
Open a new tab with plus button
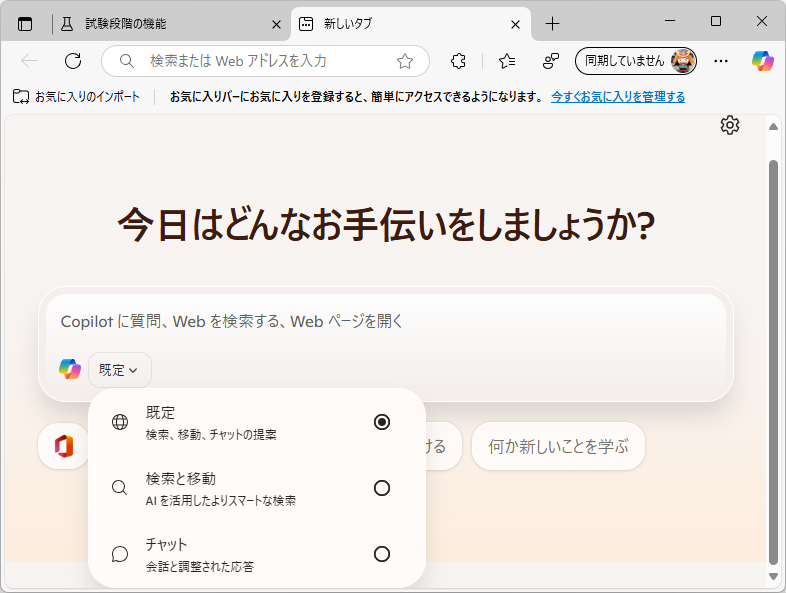(552, 23)
